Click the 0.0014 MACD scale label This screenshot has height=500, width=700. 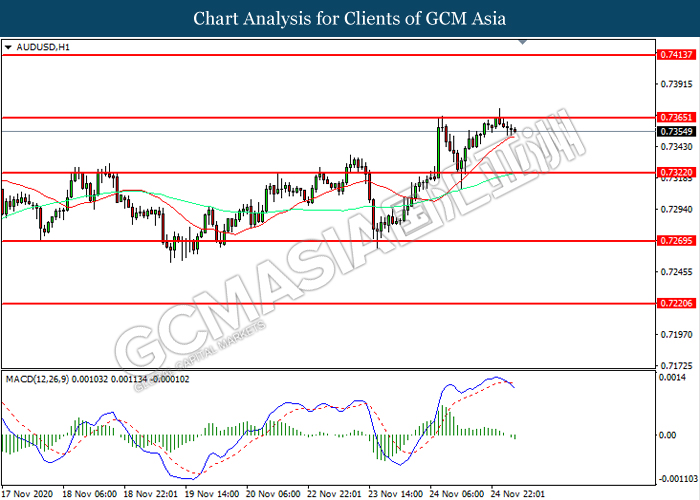coord(672,378)
